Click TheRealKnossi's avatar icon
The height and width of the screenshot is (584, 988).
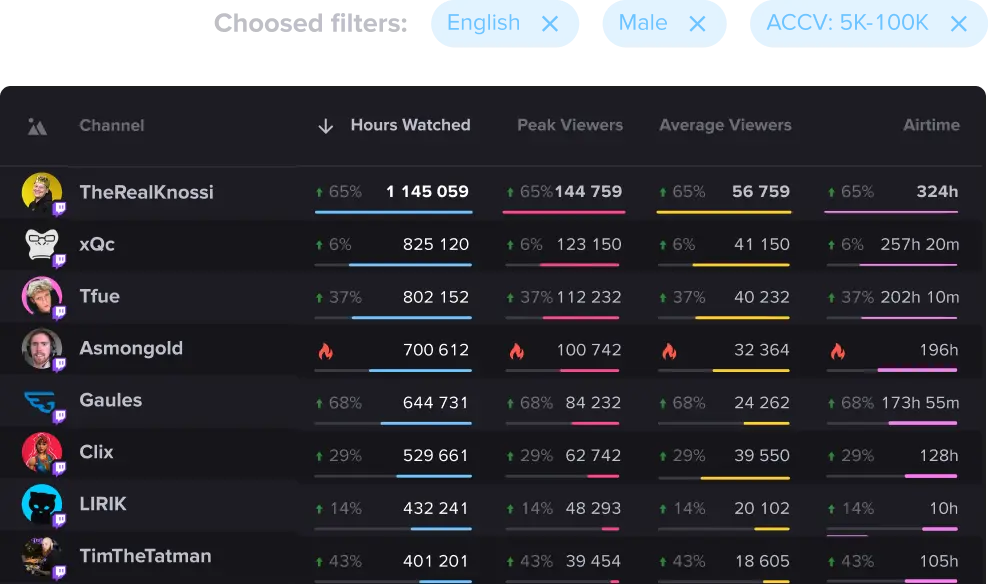(x=42, y=192)
